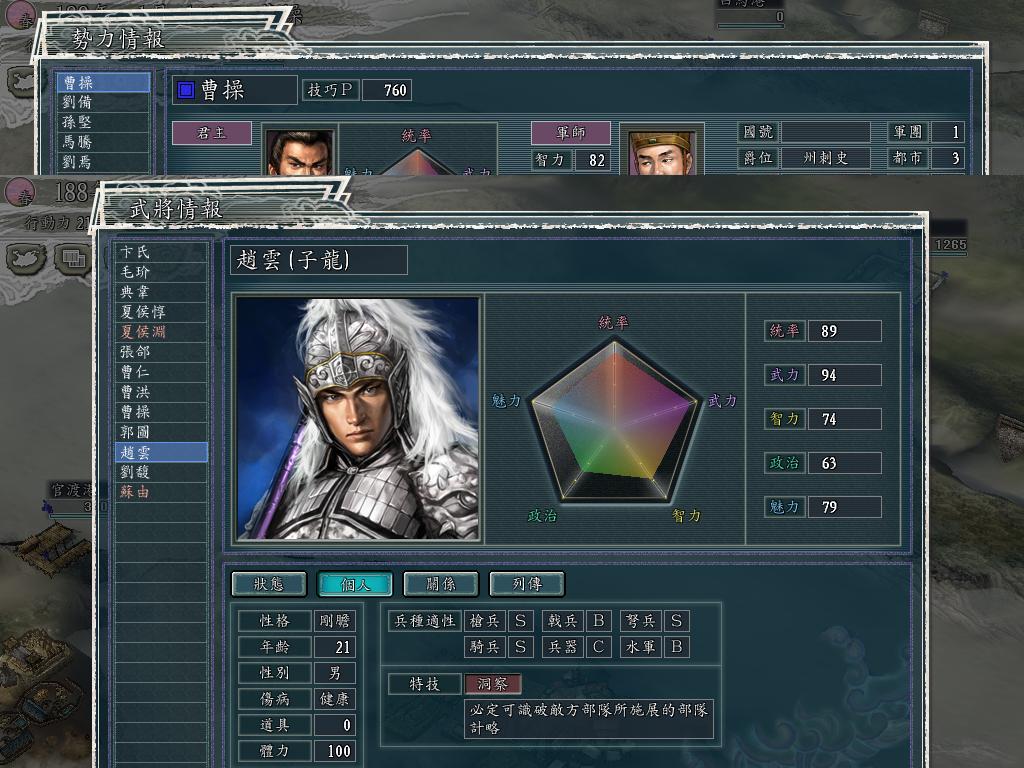This screenshot has width=1024, height=768.
Task: Select 劉備 in the faction list
Action: point(103,102)
